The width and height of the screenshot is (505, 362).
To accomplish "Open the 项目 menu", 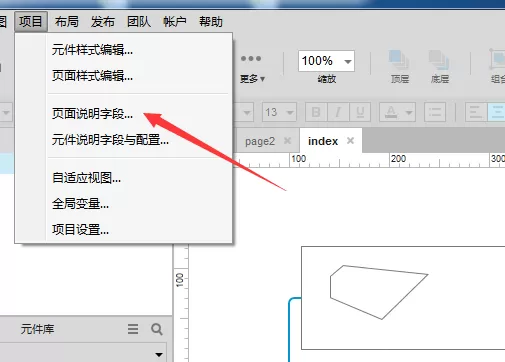I will click(x=31, y=22).
